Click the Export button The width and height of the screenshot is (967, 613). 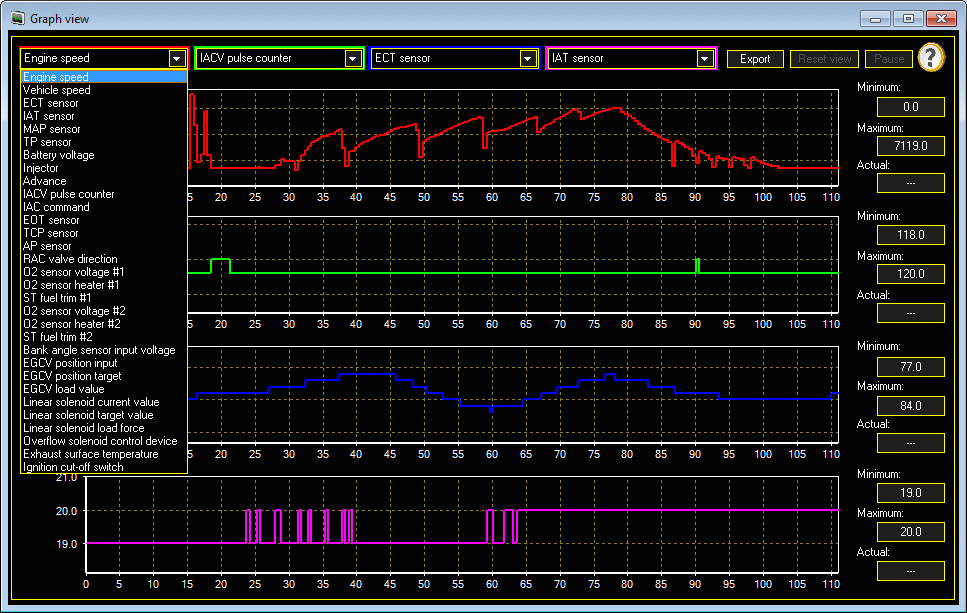coord(755,59)
